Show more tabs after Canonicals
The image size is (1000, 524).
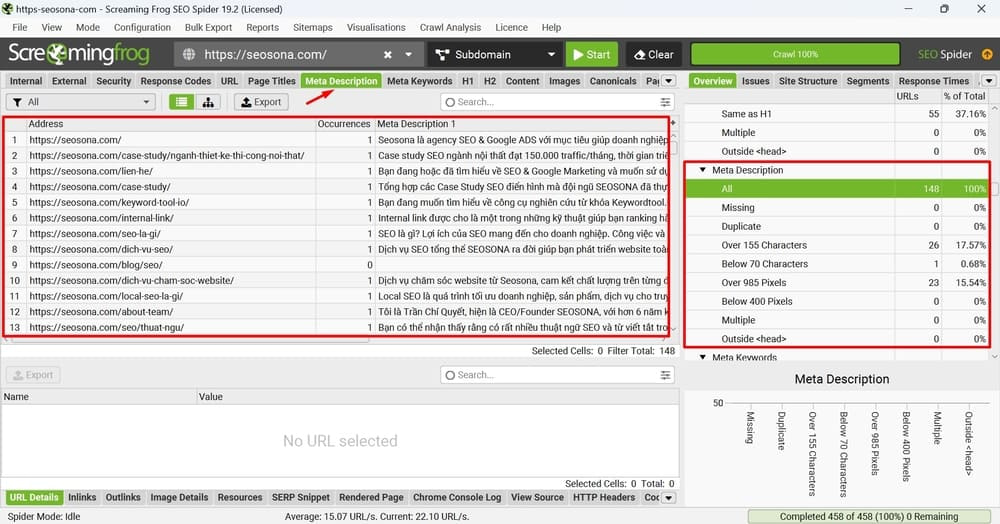(x=668, y=81)
